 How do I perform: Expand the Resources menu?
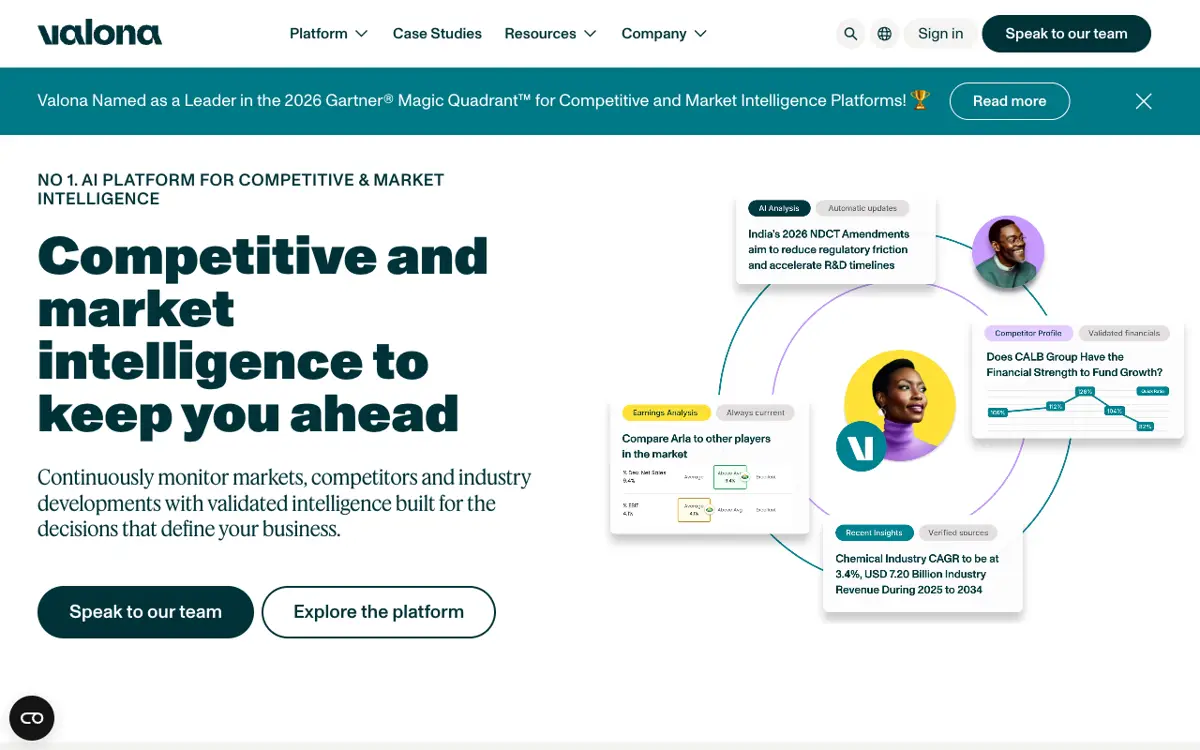click(551, 34)
